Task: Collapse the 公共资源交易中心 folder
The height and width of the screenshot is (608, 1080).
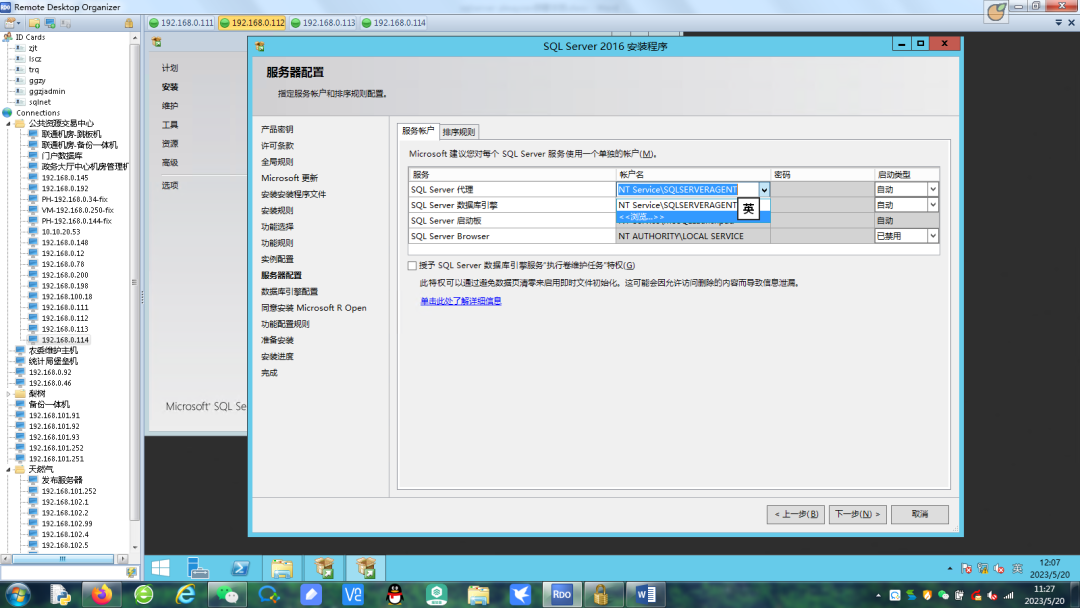Action: click(8, 124)
